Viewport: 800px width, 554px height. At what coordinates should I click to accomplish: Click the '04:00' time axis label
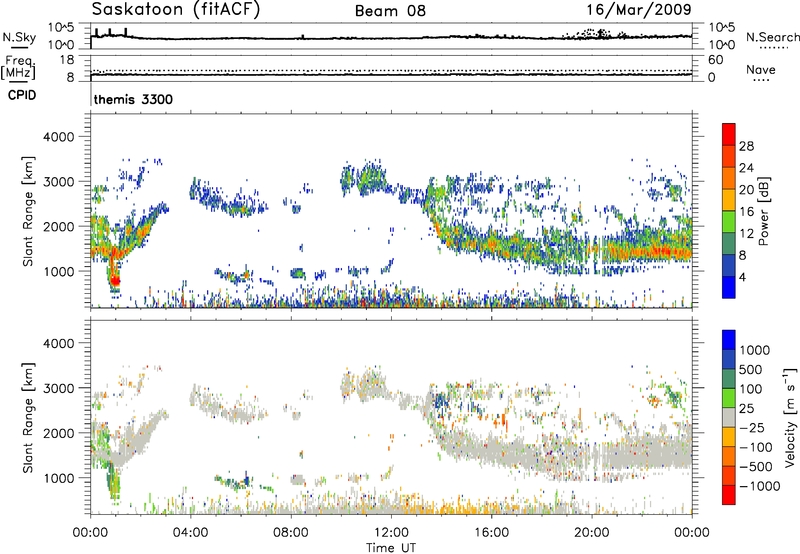click(x=190, y=533)
